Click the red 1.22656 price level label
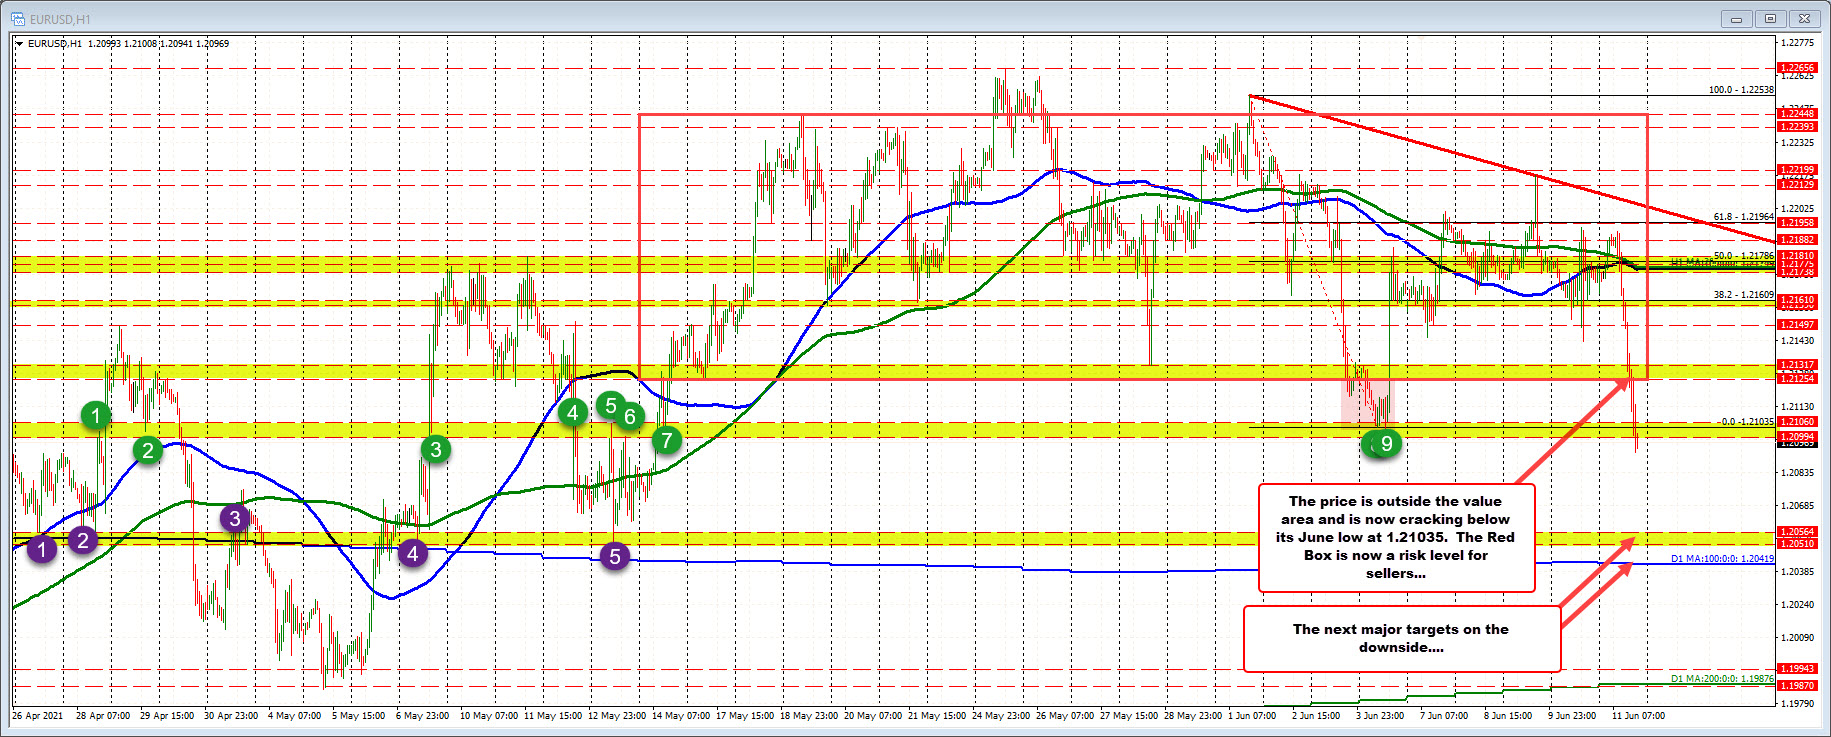This screenshot has width=1831, height=737. [x=1797, y=68]
